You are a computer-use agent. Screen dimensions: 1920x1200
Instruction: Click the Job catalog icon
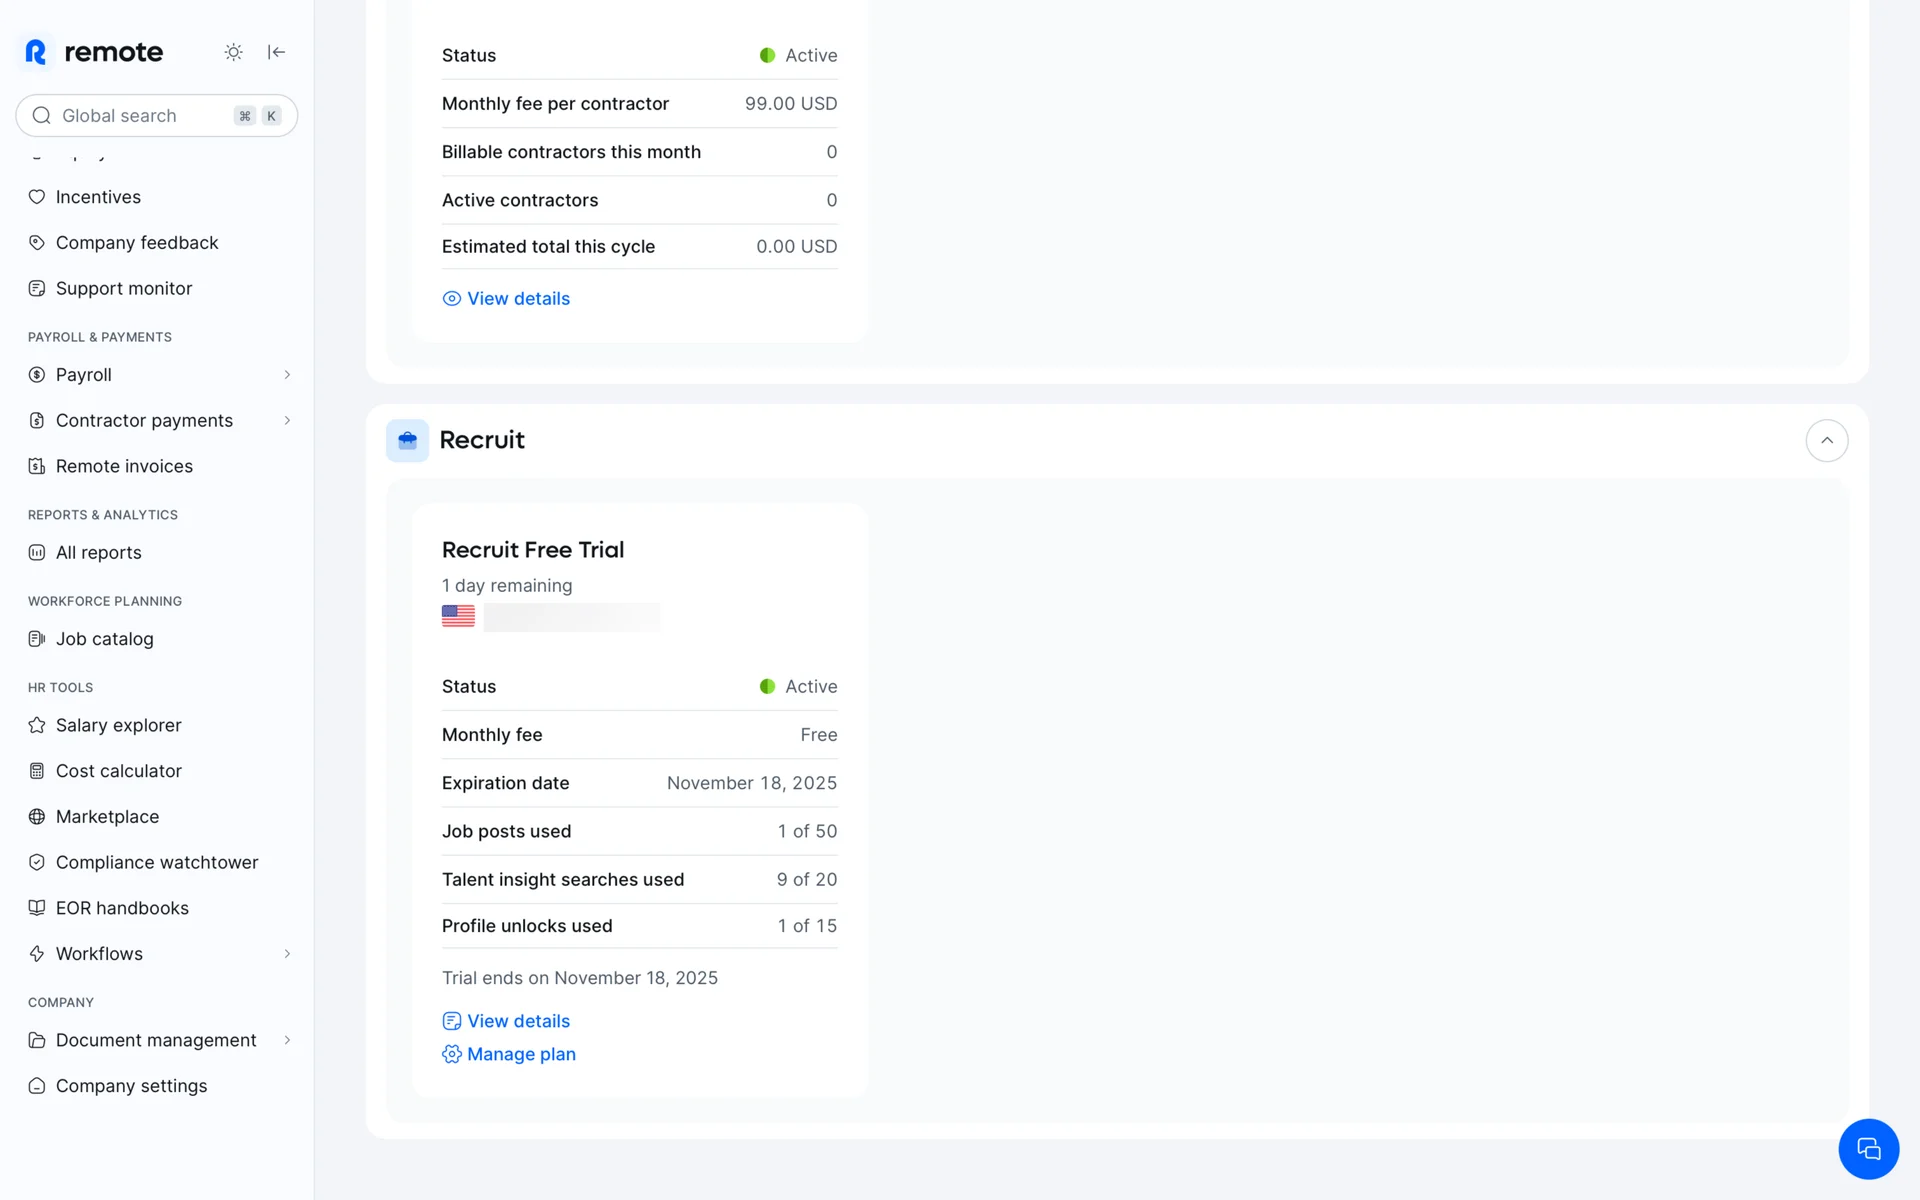37,639
